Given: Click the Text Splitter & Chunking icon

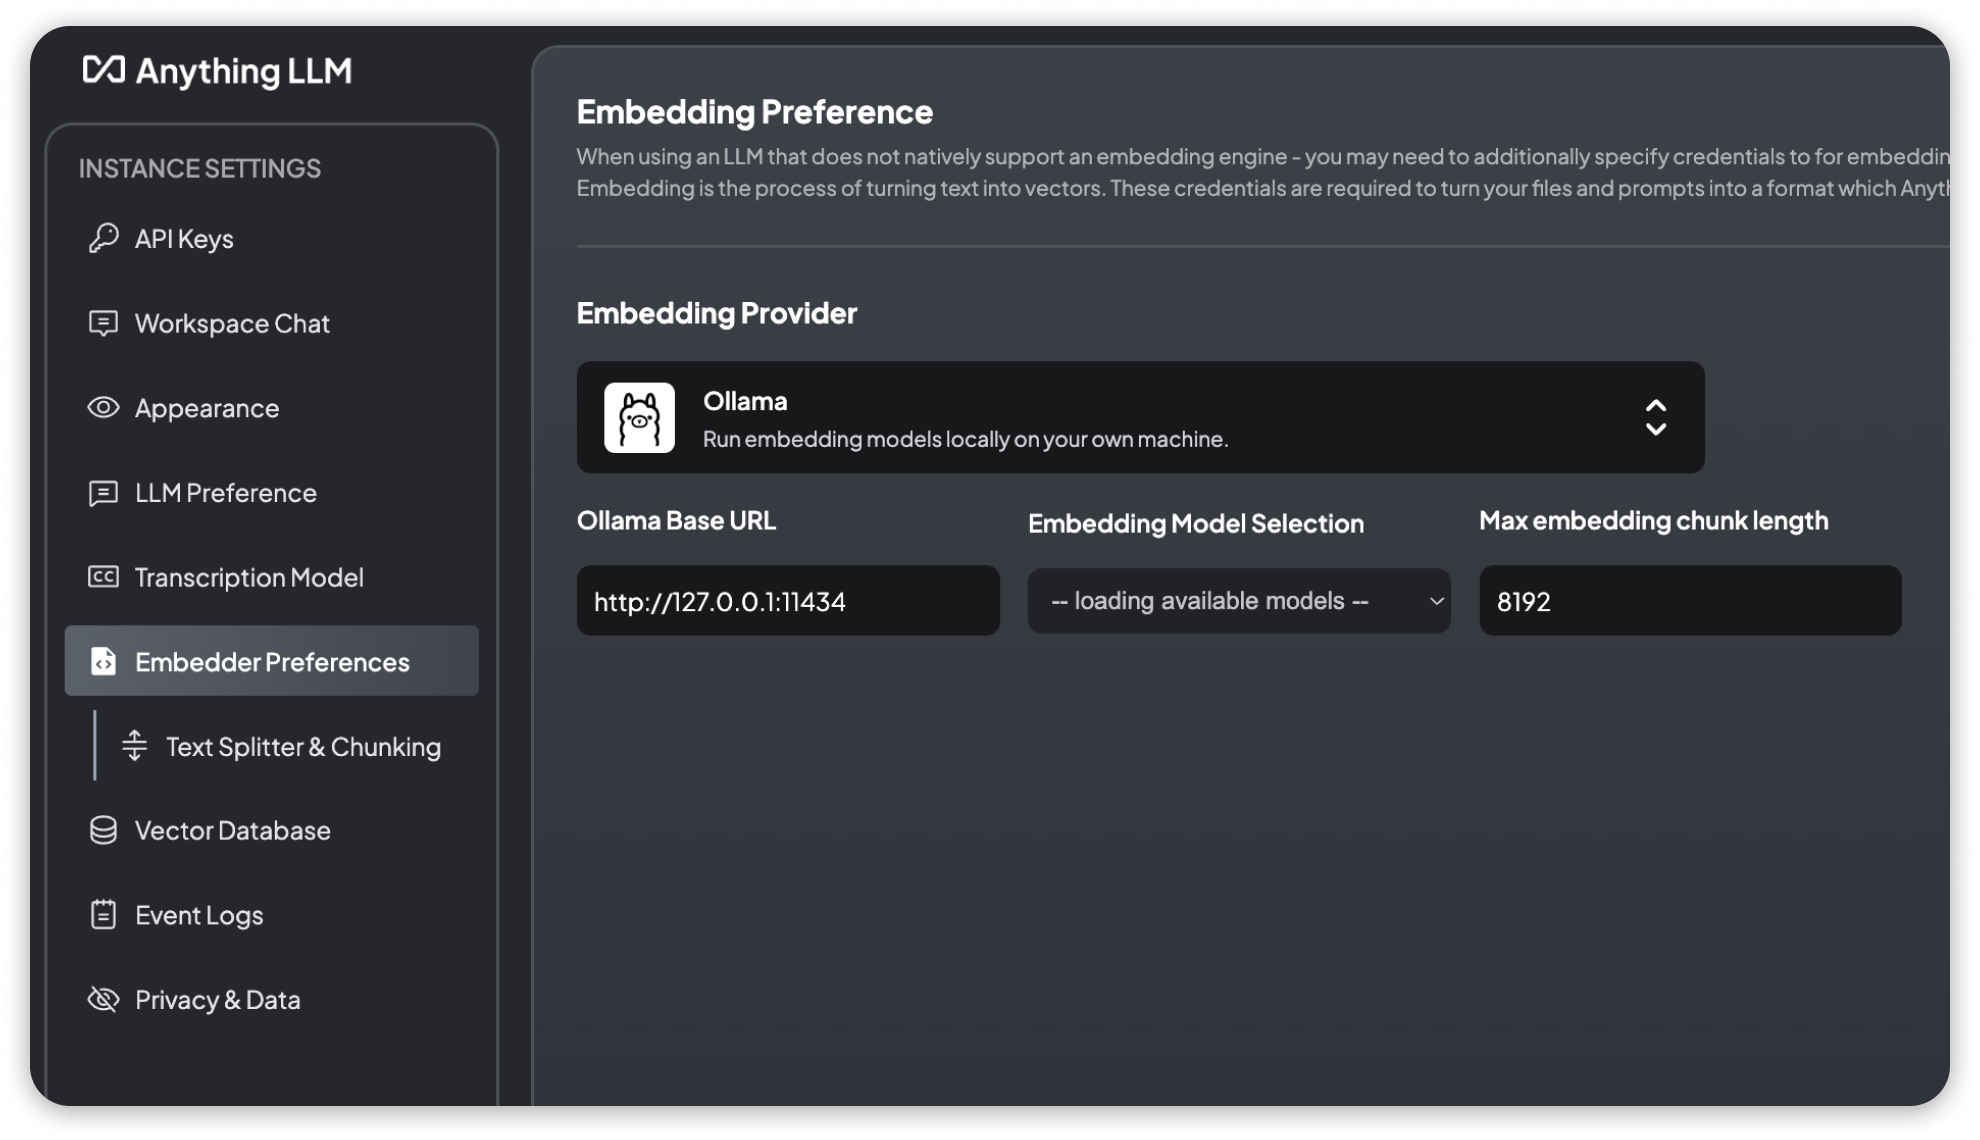Looking at the screenshot, I should point(134,746).
